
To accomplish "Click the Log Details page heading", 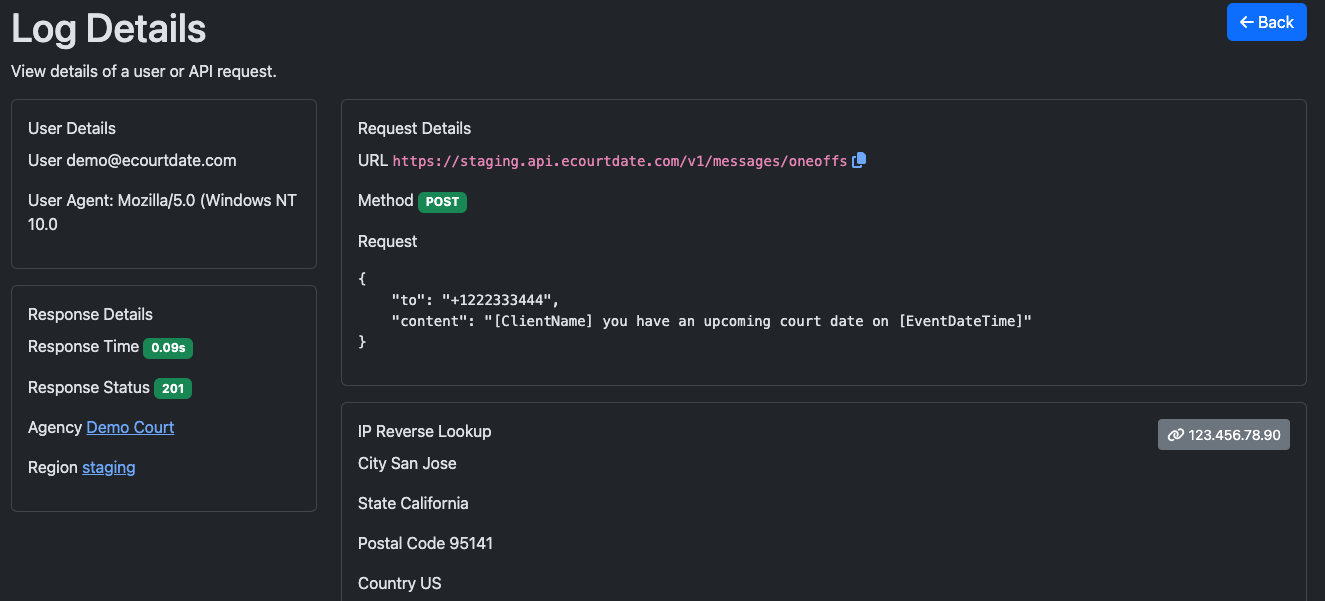I will (x=109, y=28).
